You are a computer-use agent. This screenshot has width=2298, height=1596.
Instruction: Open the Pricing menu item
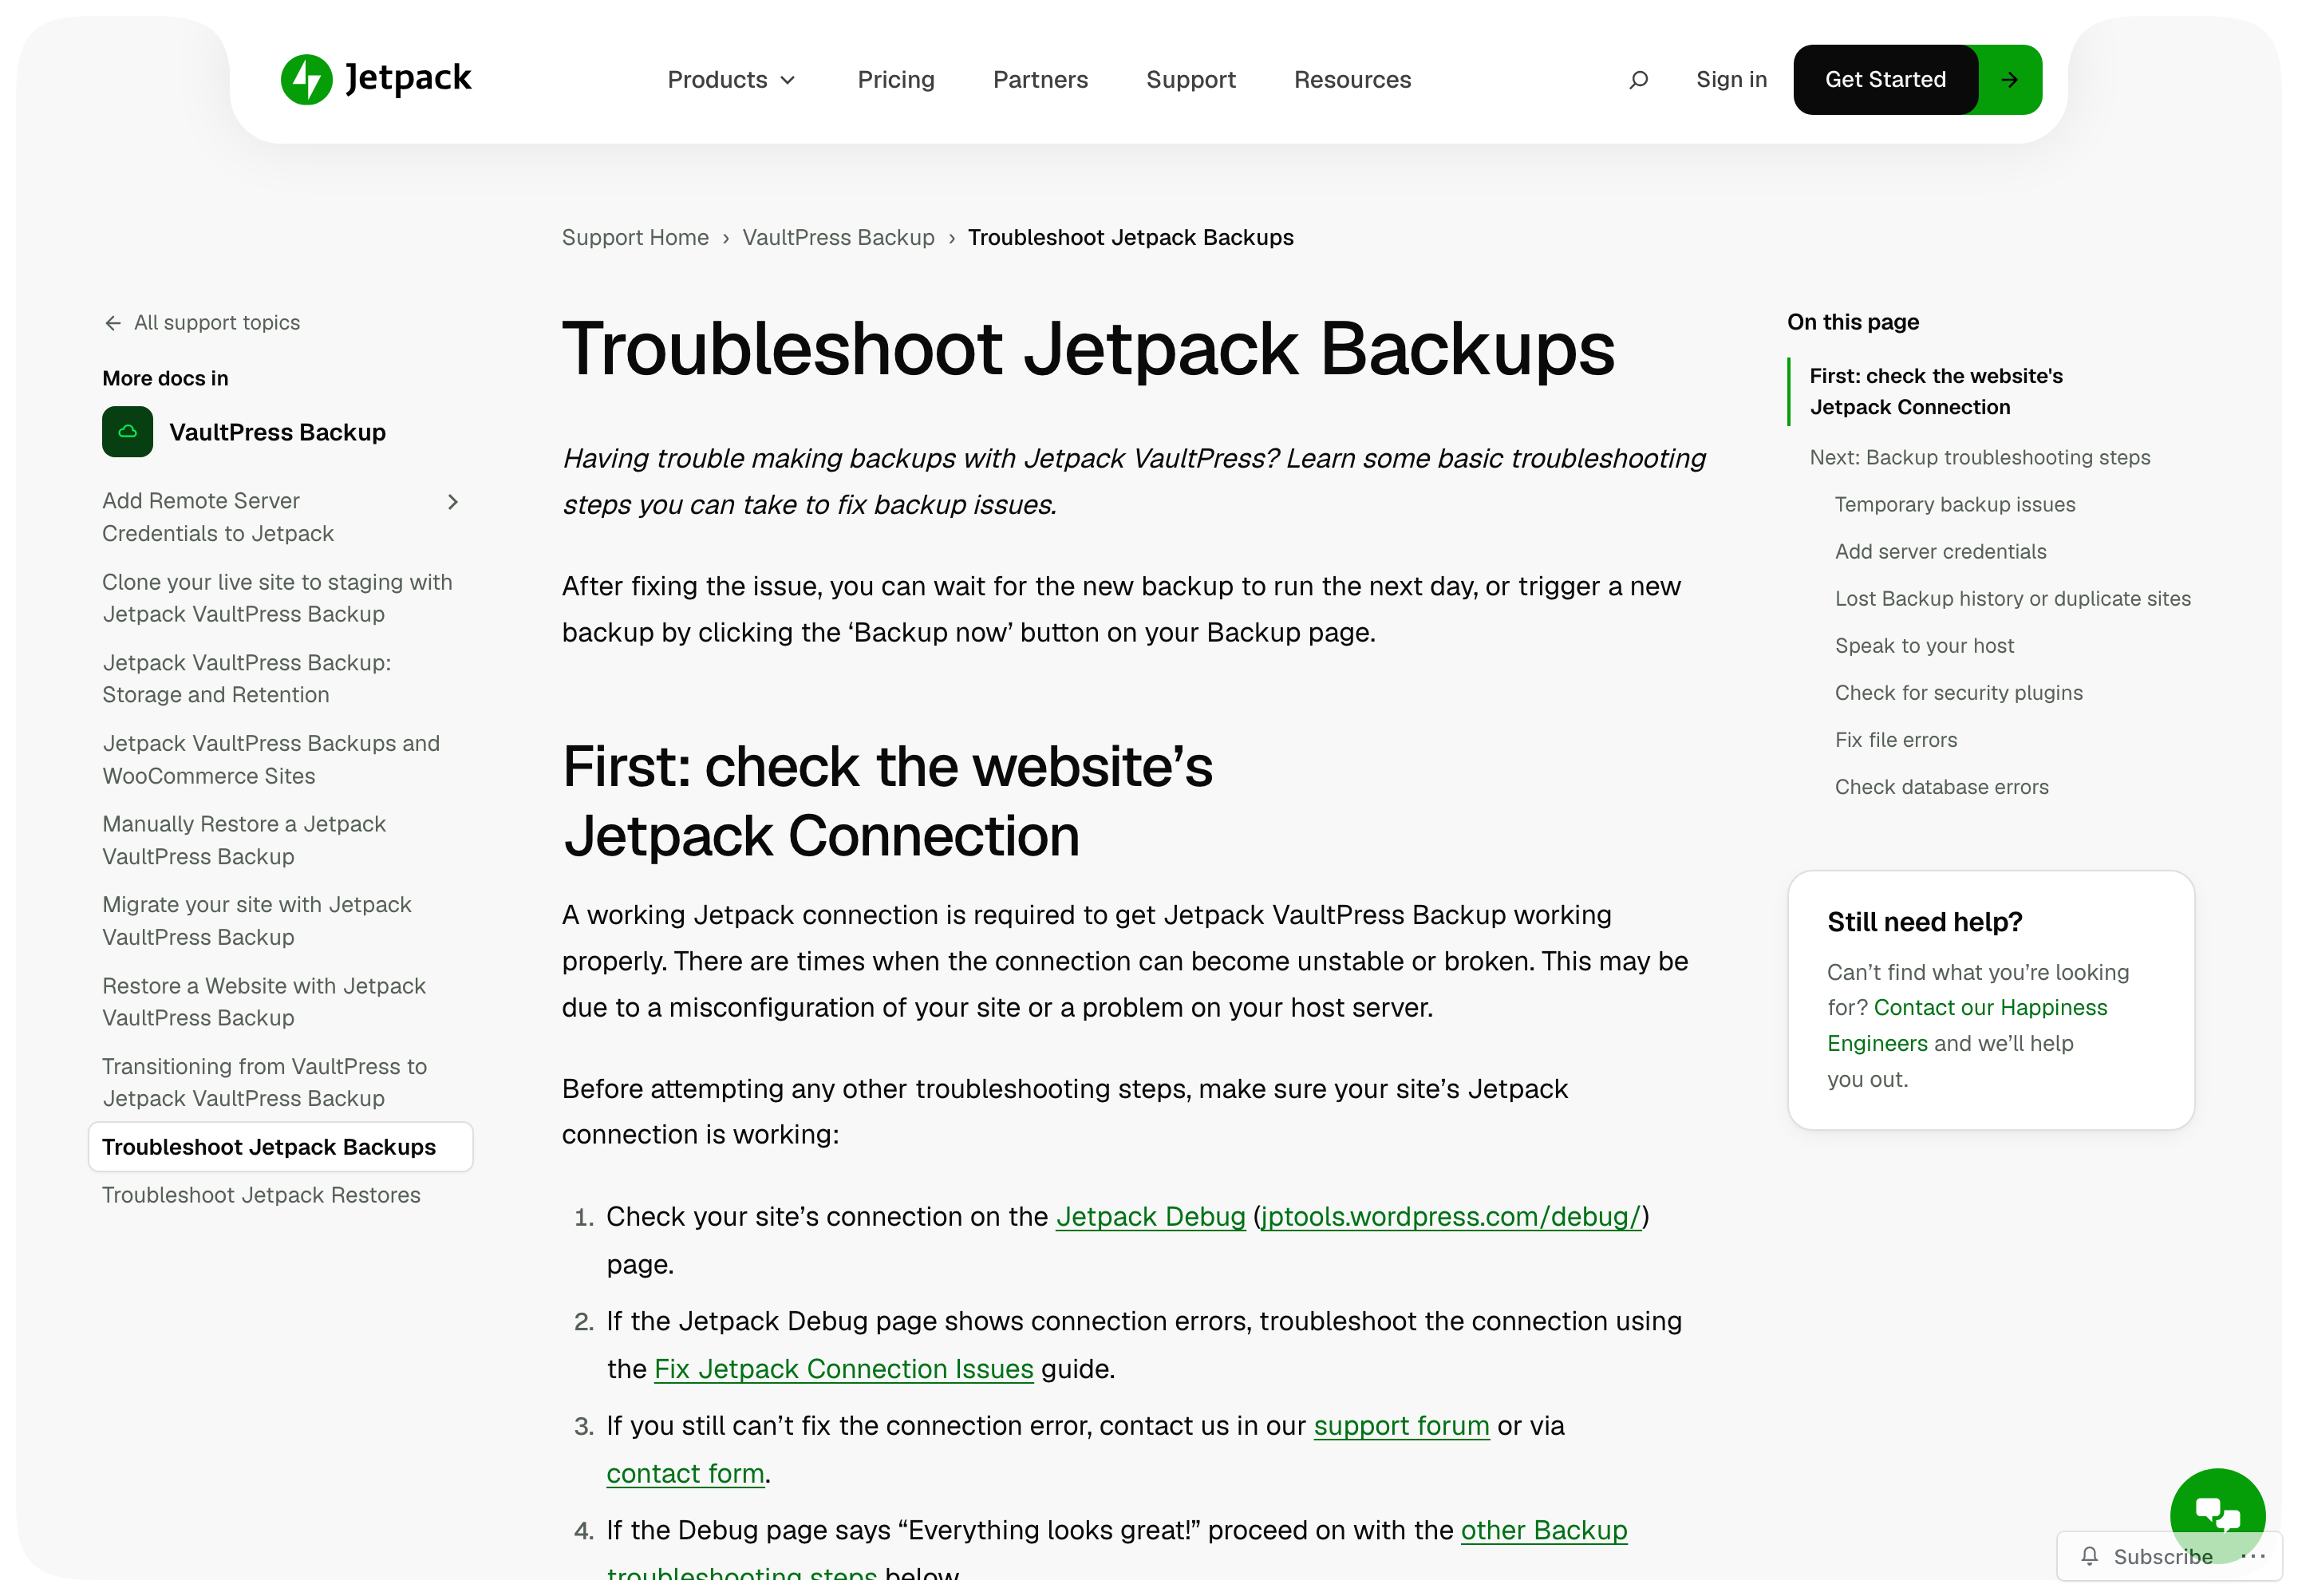click(896, 79)
